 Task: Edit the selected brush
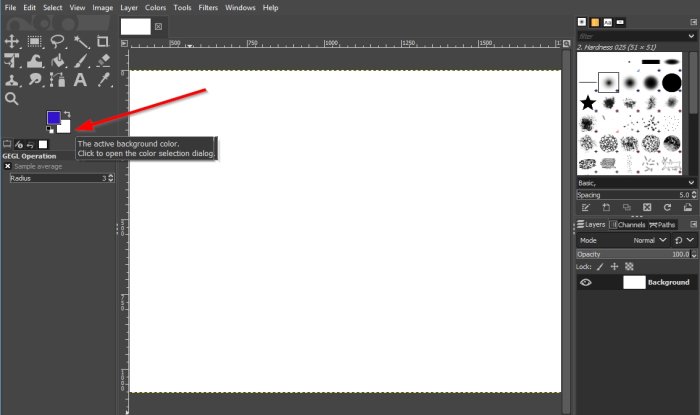point(586,208)
